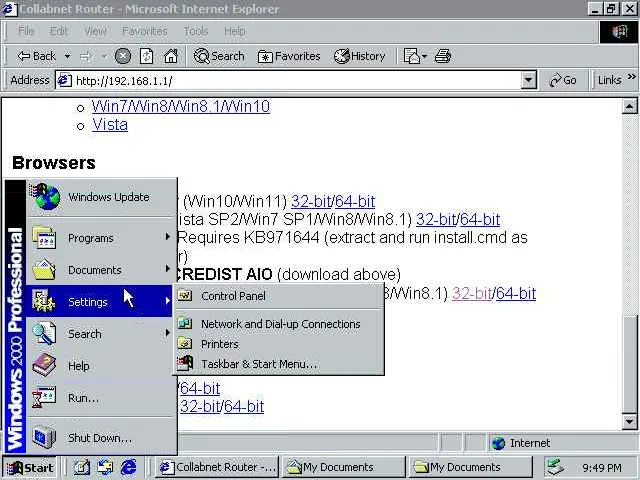Open the Run... dialog
The height and width of the screenshot is (480, 640).
click(101, 398)
